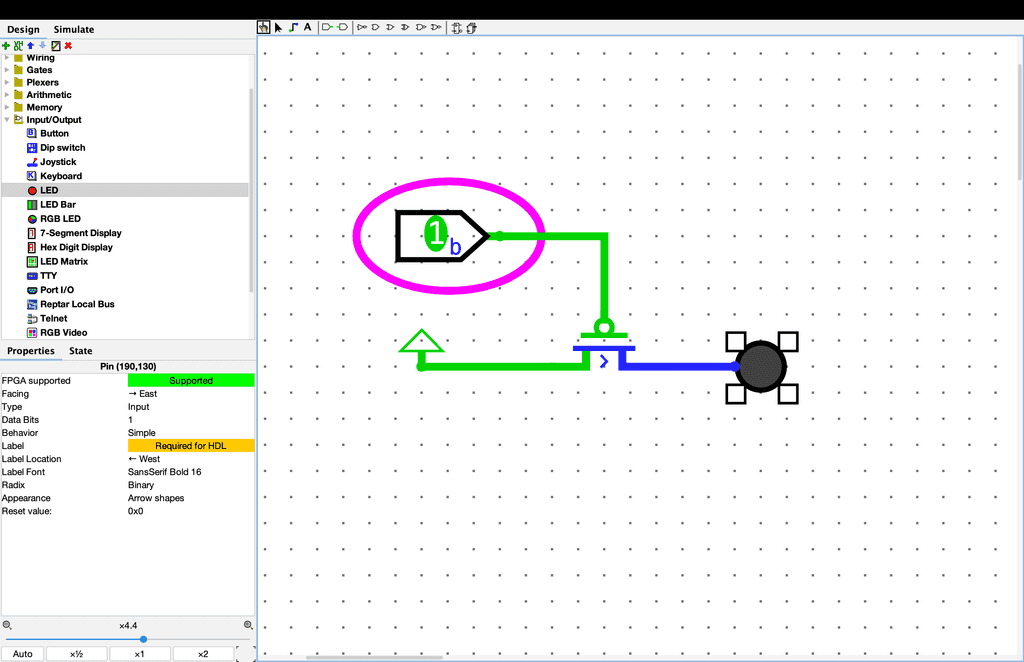The image size is (1024, 662).
Task: Select the LED output on canvas
Action: pyautogui.click(x=762, y=367)
